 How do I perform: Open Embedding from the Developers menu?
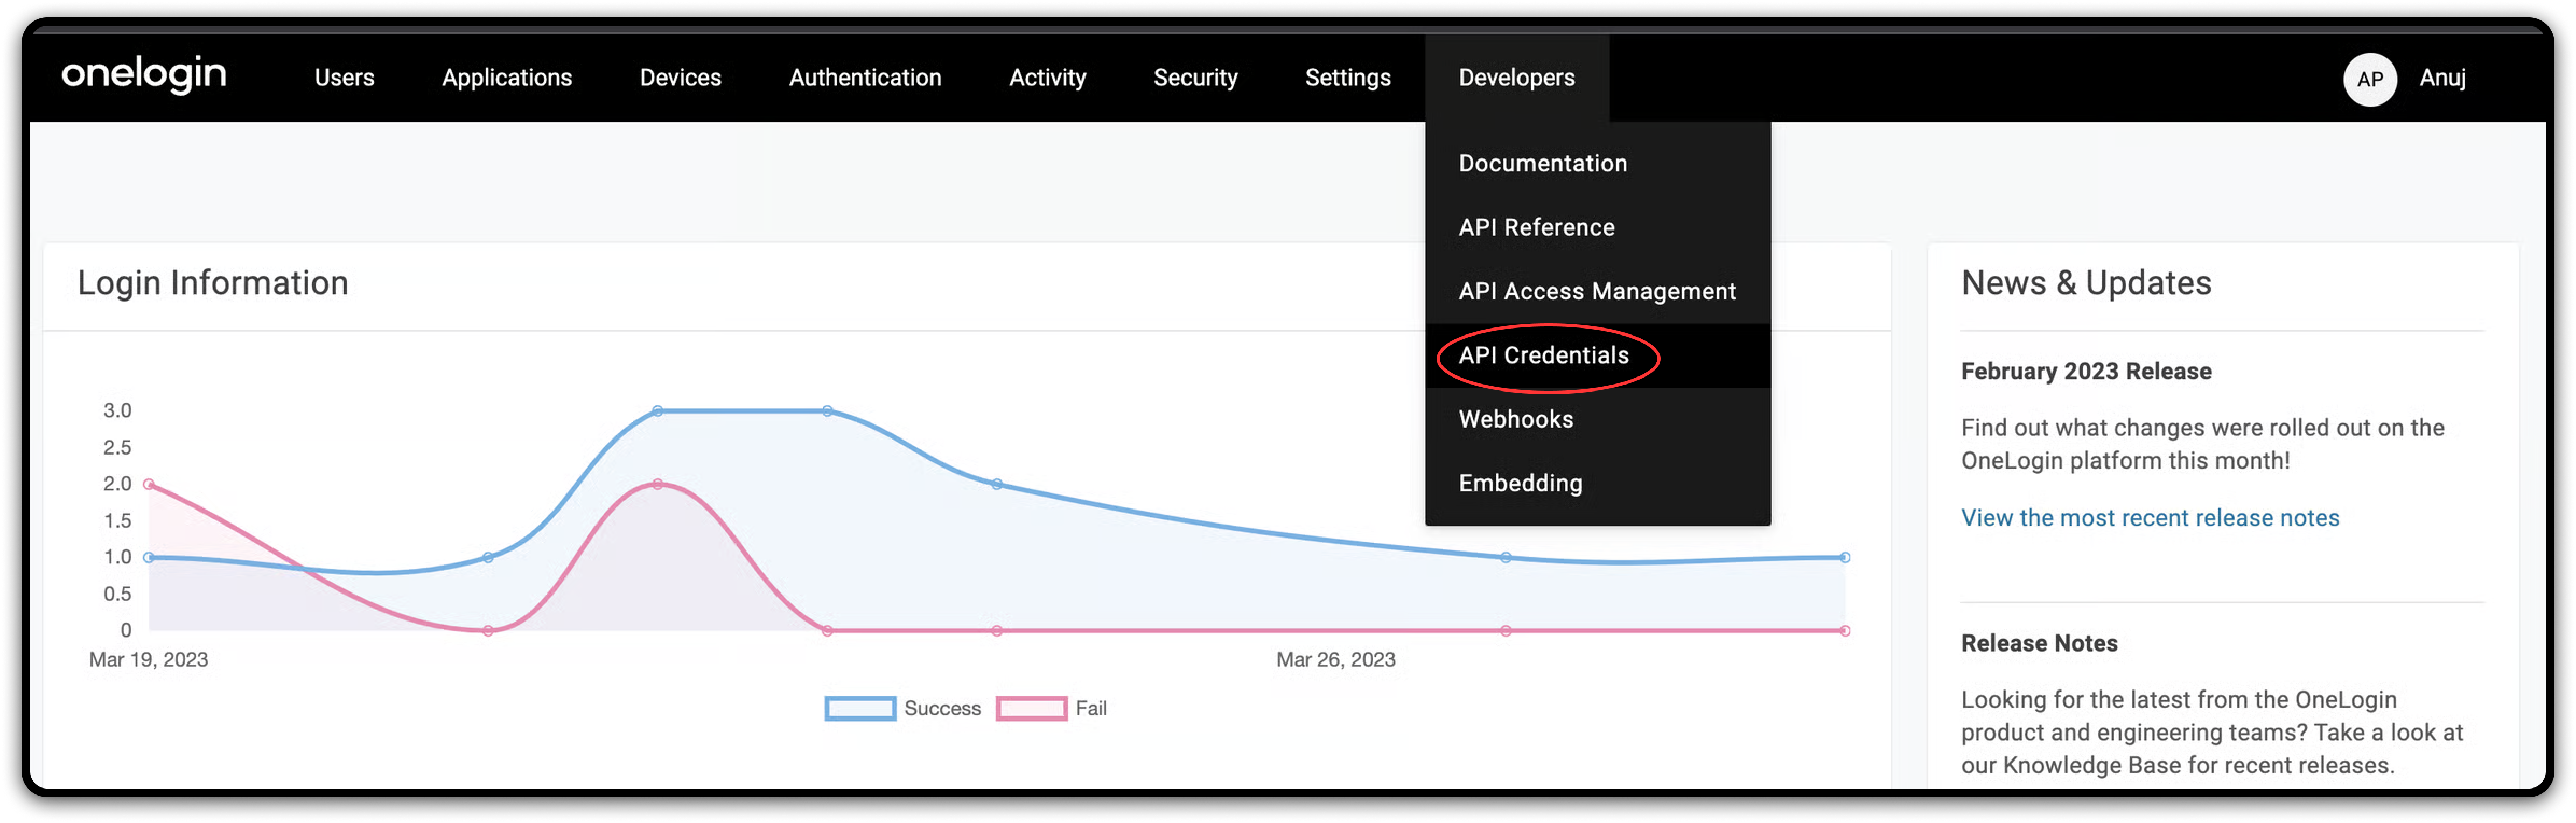point(1520,483)
